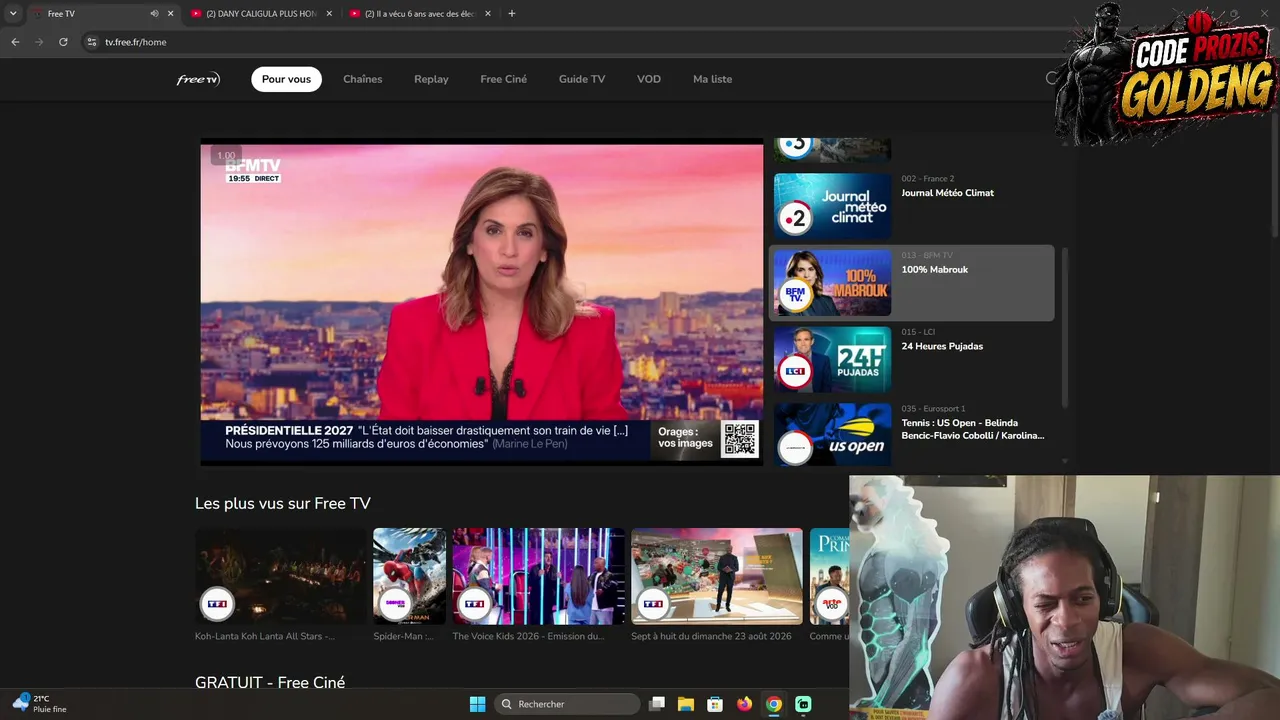Click the TF1 logo on Sept à huit card
Viewport: 1280px width, 720px height.
click(x=653, y=604)
